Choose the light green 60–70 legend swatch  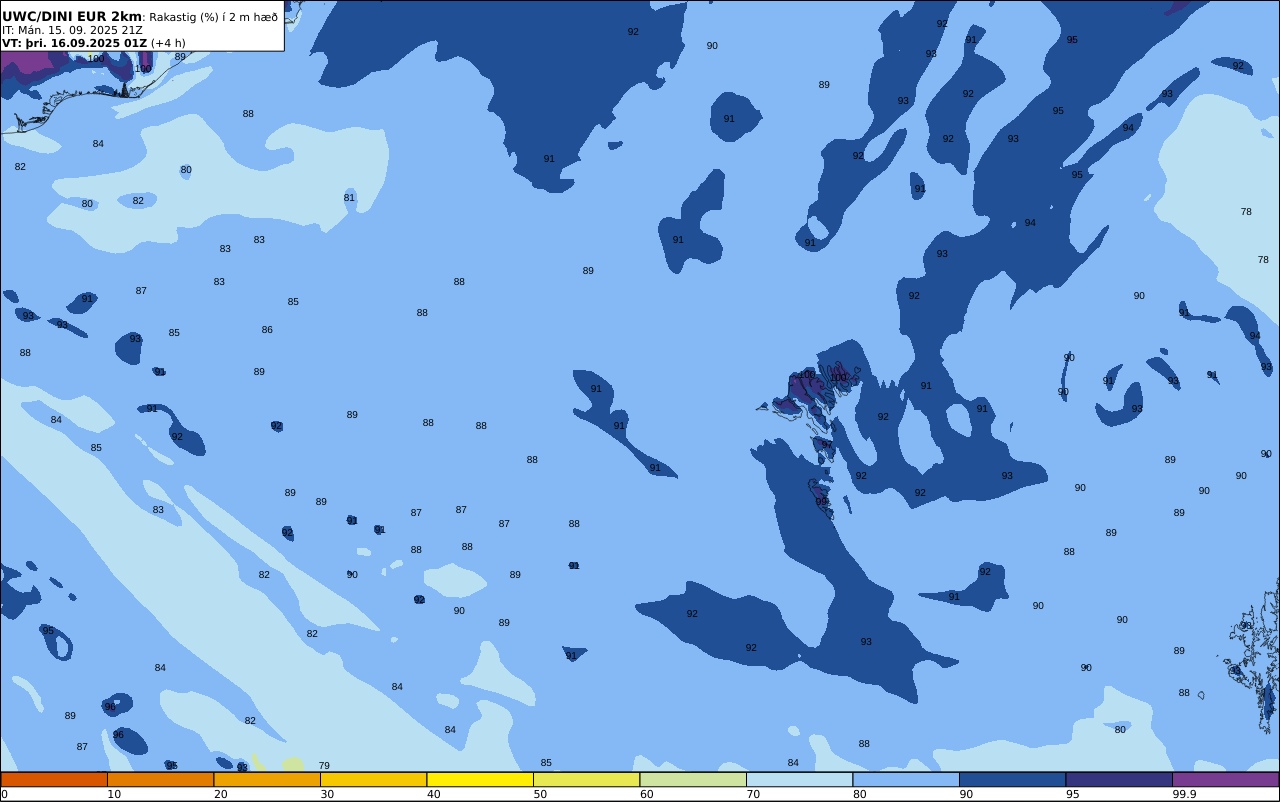click(693, 779)
